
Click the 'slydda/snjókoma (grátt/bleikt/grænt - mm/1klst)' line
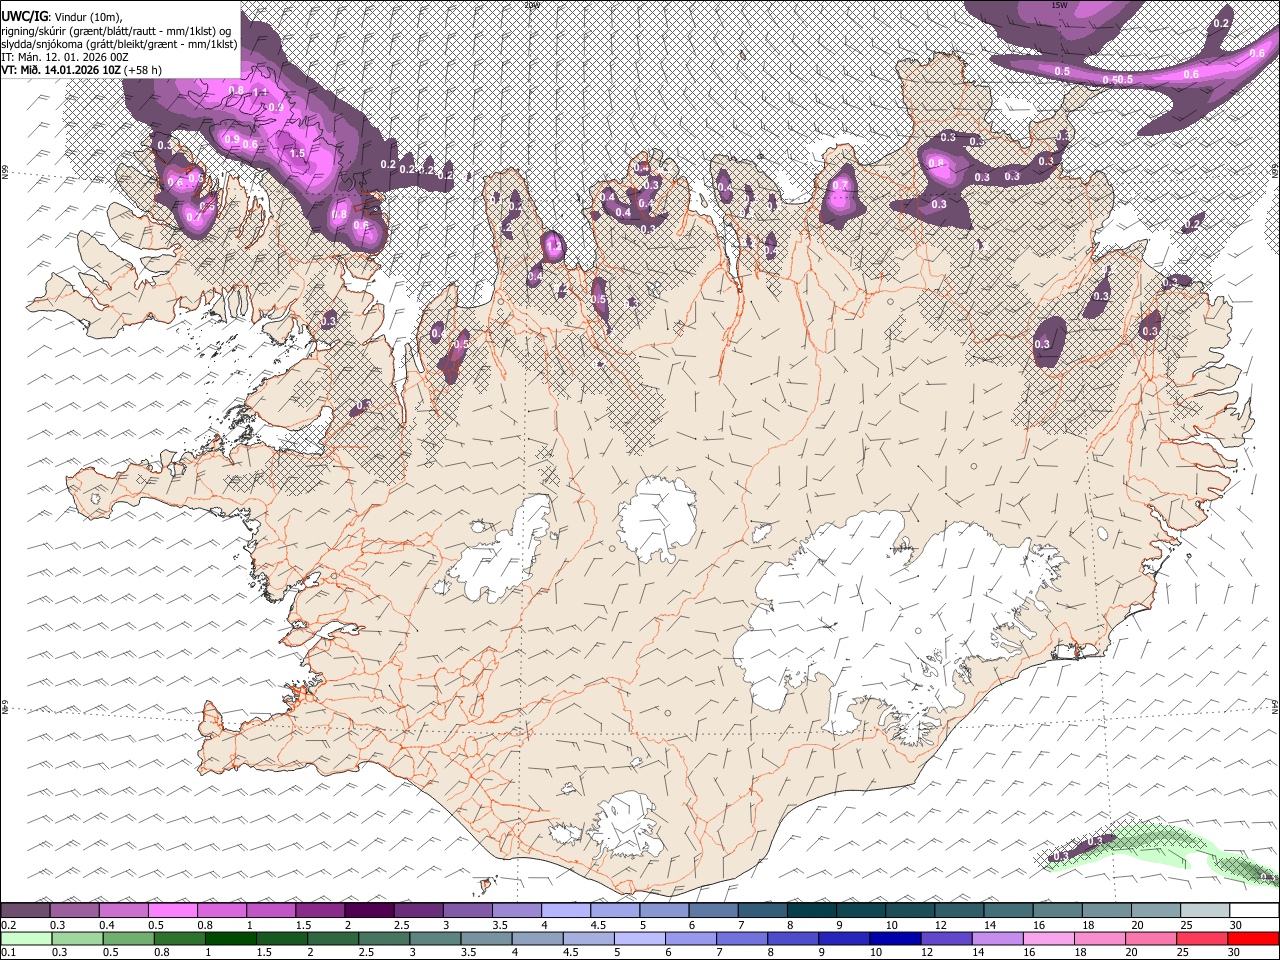click(119, 44)
